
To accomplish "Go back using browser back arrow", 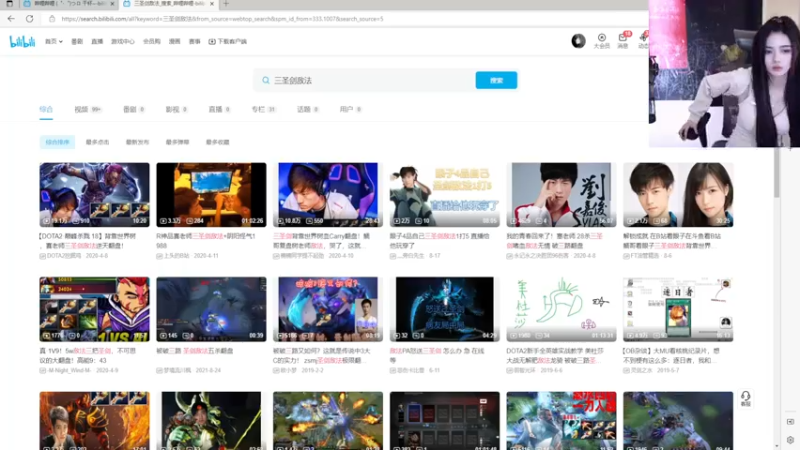I will point(11,19).
